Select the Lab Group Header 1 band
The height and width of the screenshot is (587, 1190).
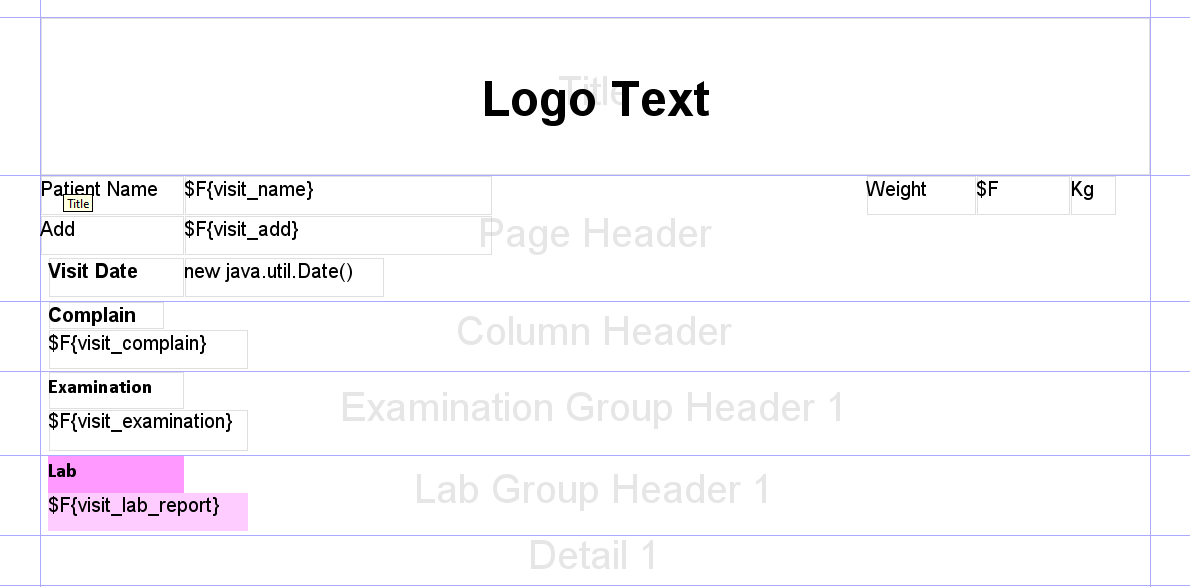pyautogui.click(x=594, y=490)
